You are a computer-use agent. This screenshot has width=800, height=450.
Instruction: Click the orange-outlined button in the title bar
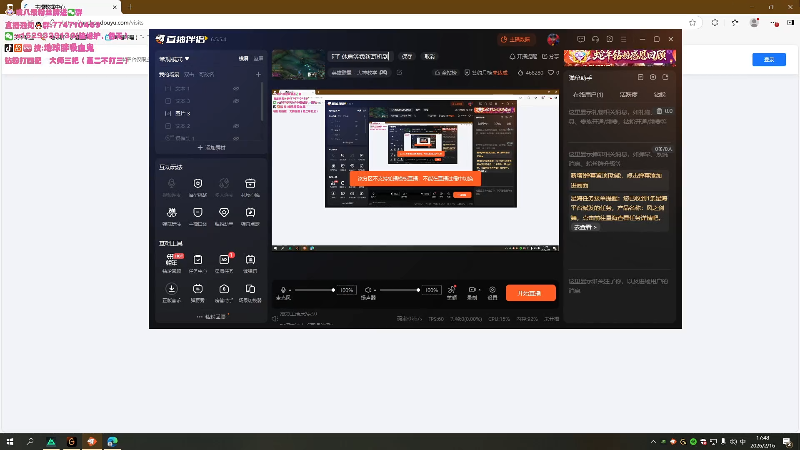[x=516, y=39]
